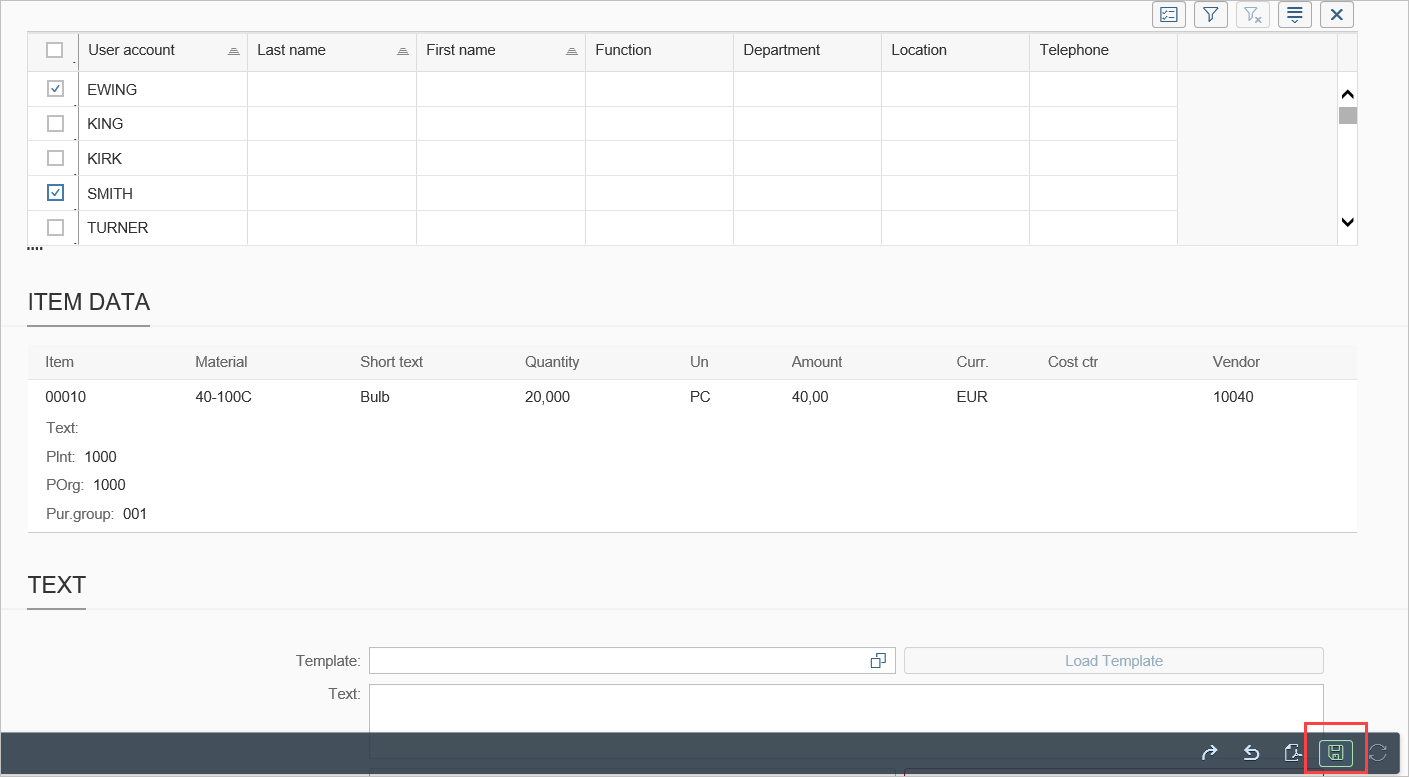The width and height of the screenshot is (1409, 777).
Task: Click the undo arrow in bottom toolbar
Action: click(x=1250, y=753)
